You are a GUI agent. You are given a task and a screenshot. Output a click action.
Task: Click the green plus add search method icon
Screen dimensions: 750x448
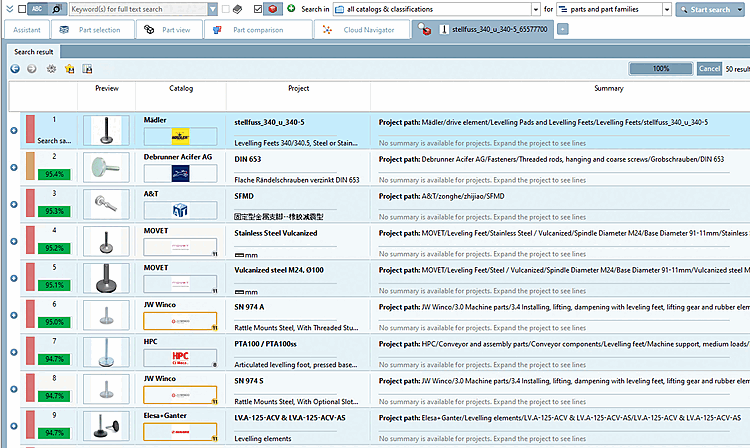(291, 9)
